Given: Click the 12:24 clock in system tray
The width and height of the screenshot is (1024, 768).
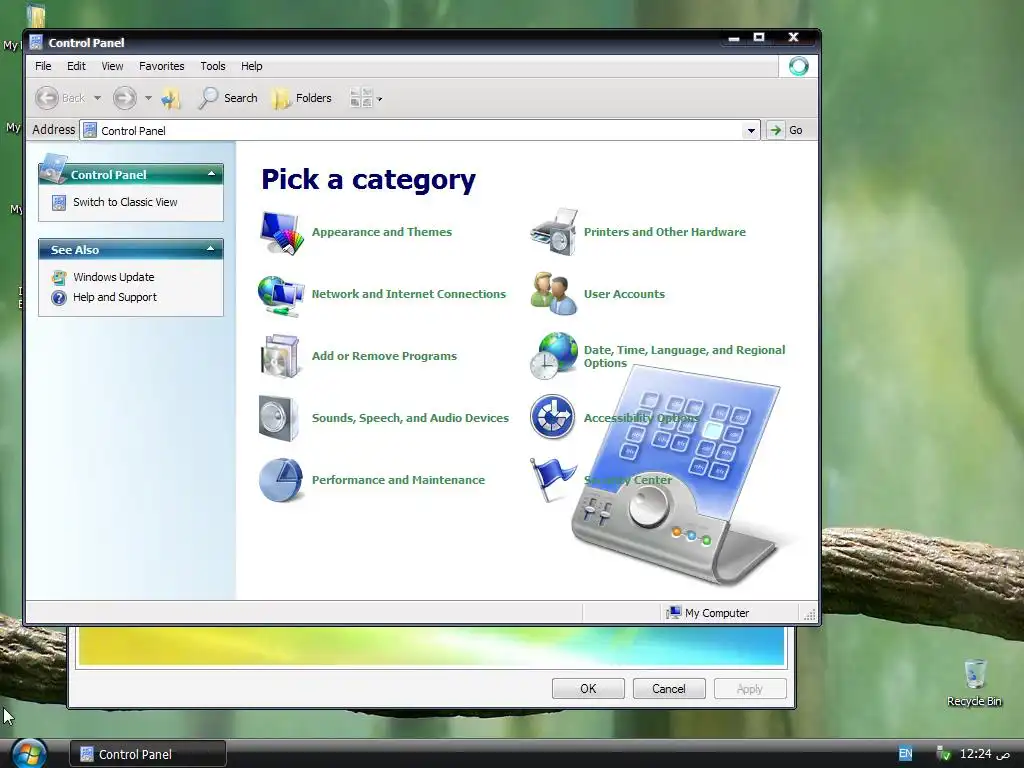Looking at the screenshot, I should pos(985,754).
